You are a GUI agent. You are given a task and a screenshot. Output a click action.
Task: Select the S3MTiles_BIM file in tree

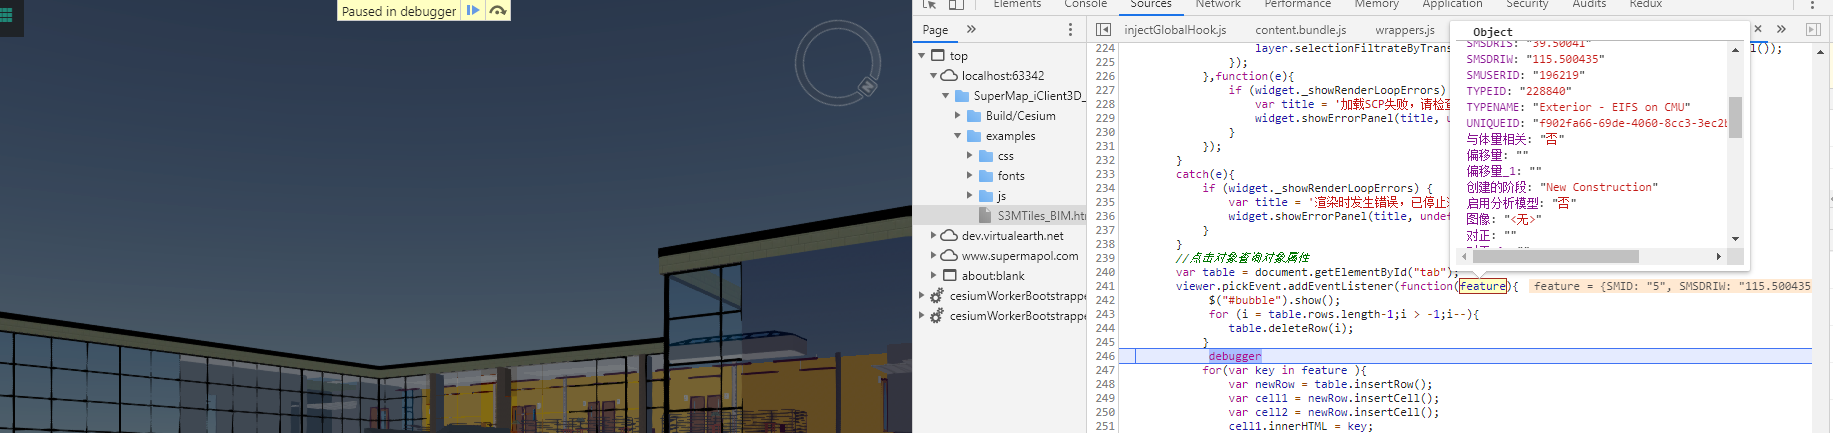[1040, 216]
